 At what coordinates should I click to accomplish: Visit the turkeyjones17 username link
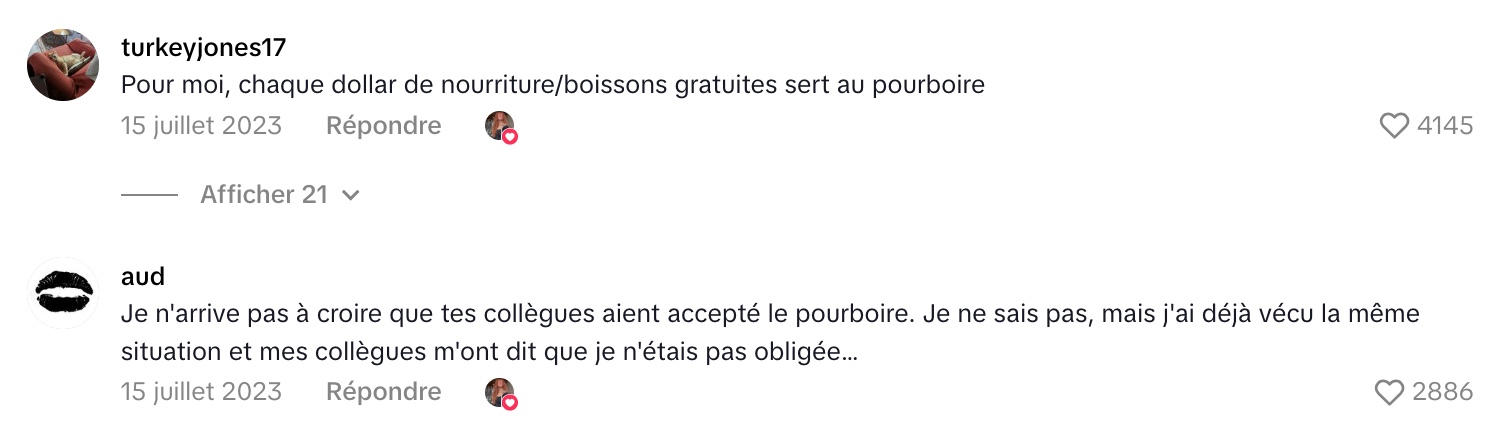tap(203, 47)
